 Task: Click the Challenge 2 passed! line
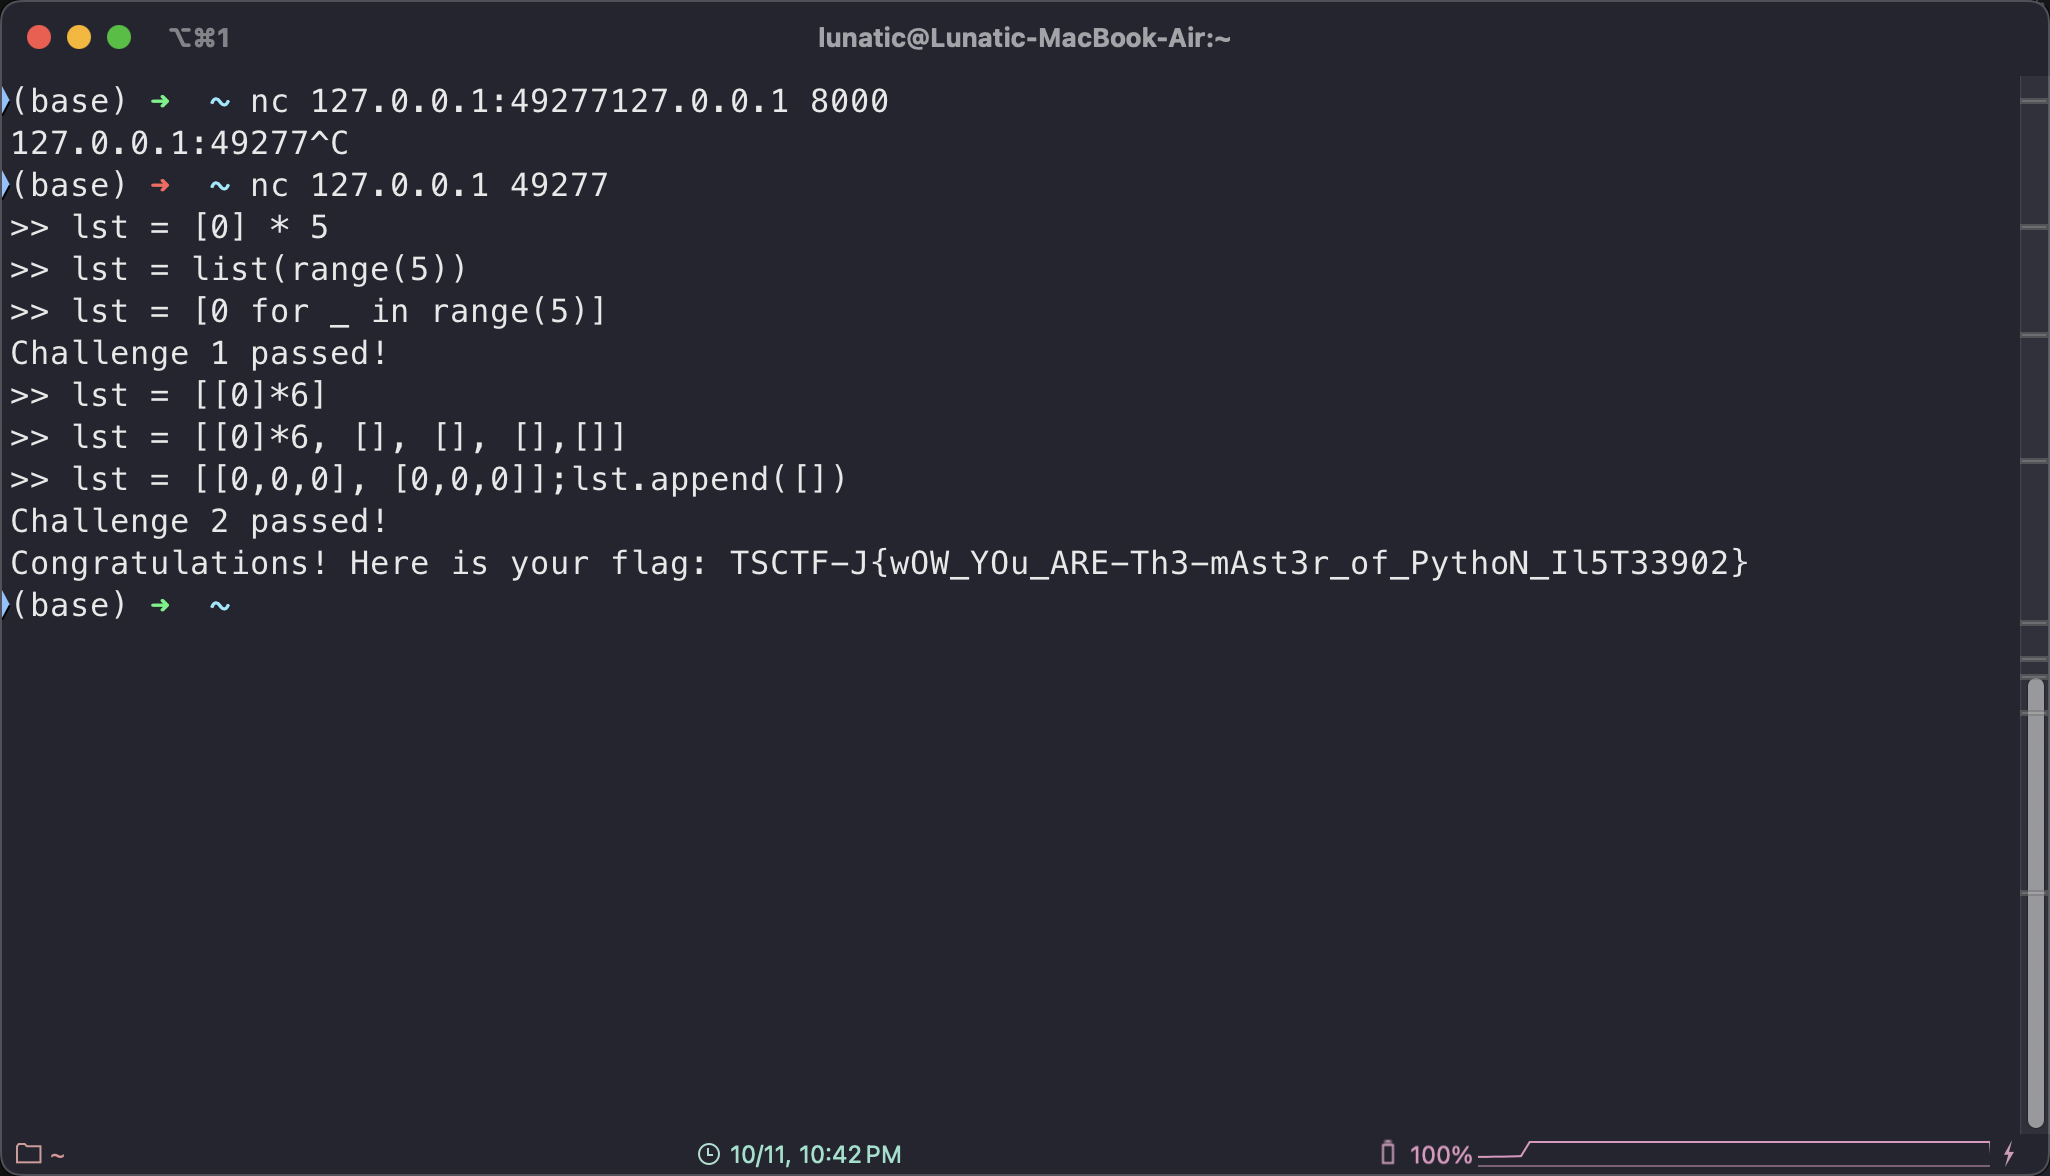[x=198, y=521]
